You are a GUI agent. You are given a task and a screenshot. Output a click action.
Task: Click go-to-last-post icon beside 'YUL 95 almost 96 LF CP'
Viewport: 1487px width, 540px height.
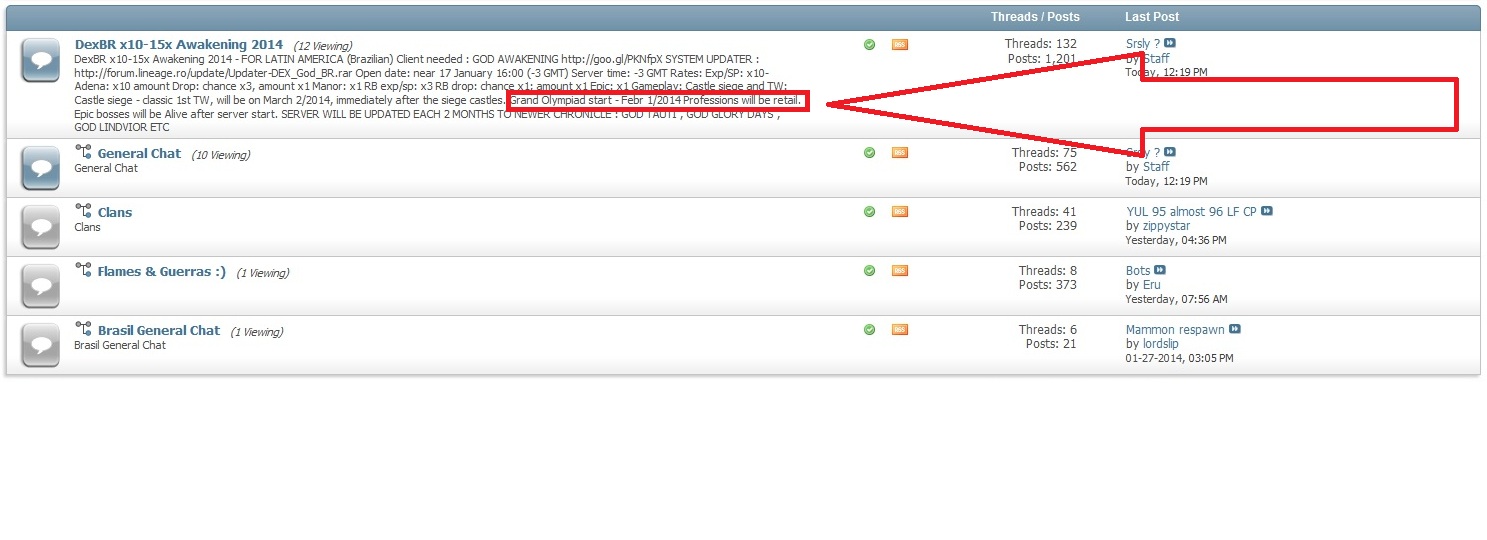click(x=1266, y=212)
